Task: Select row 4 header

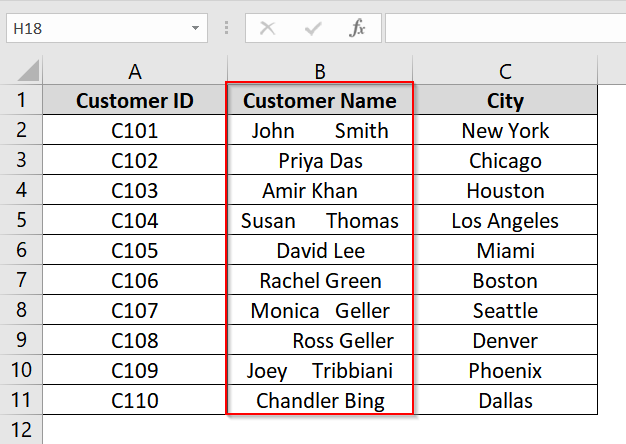Action: [21, 190]
